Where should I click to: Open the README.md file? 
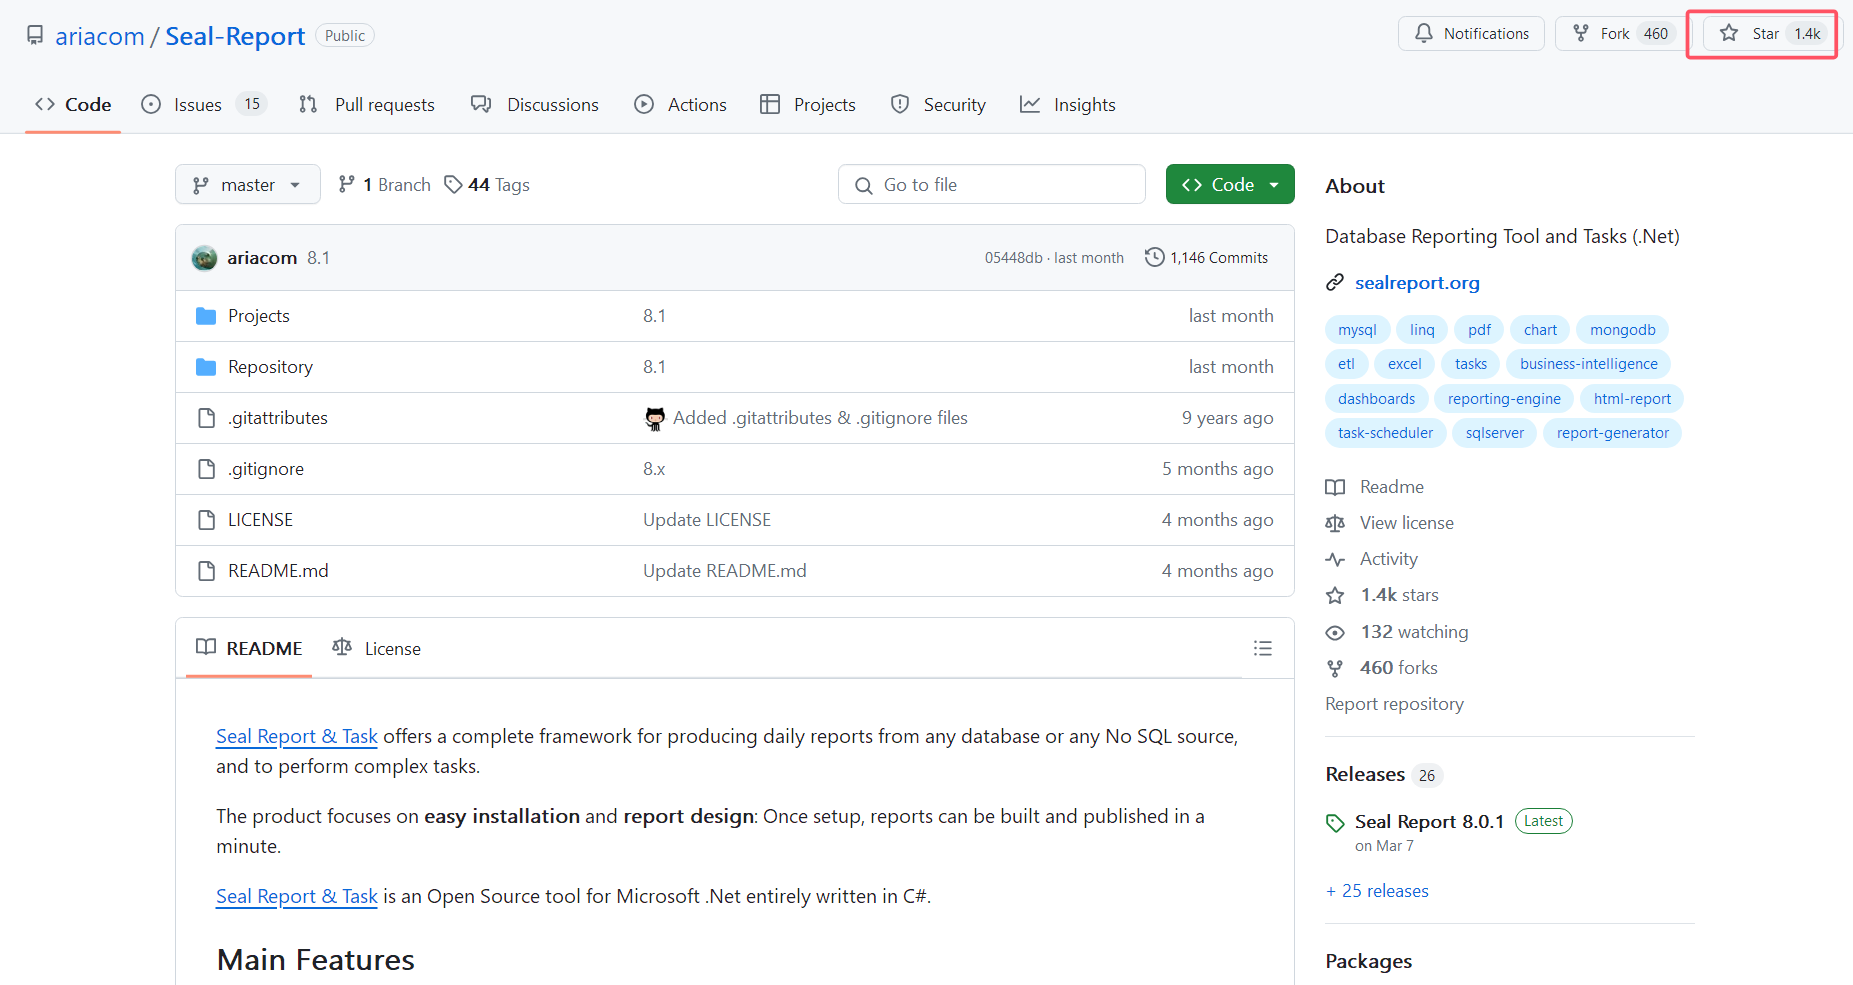click(278, 571)
